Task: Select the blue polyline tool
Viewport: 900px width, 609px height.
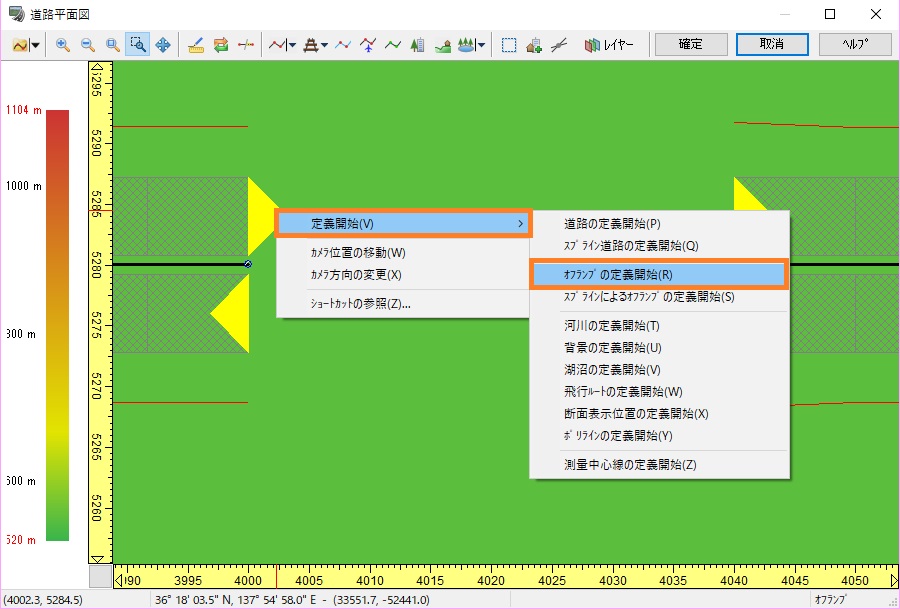Action: 343,45
